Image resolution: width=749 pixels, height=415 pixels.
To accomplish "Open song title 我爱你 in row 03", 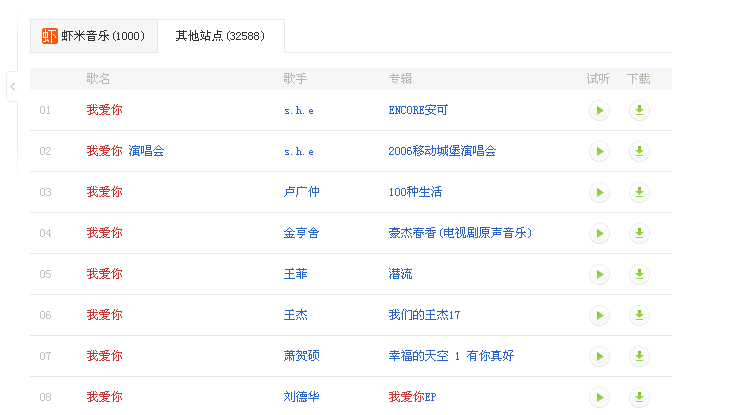I will coord(105,192).
